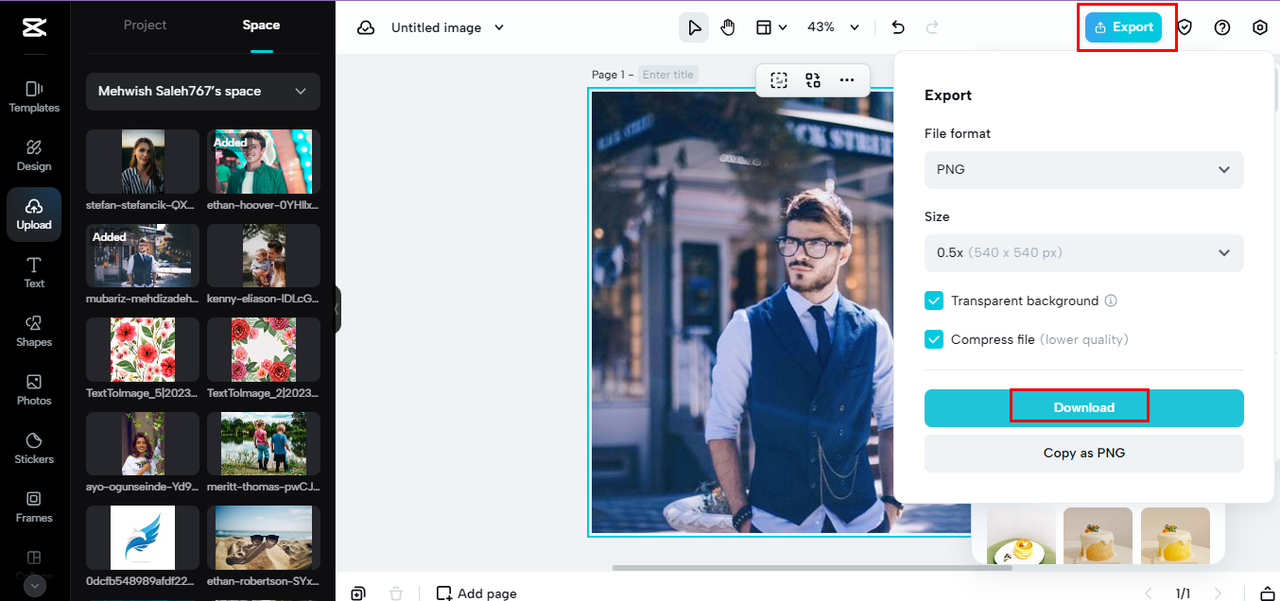This screenshot has height=601, width=1280.
Task: Open the shield privacy icon
Action: click(x=1185, y=27)
